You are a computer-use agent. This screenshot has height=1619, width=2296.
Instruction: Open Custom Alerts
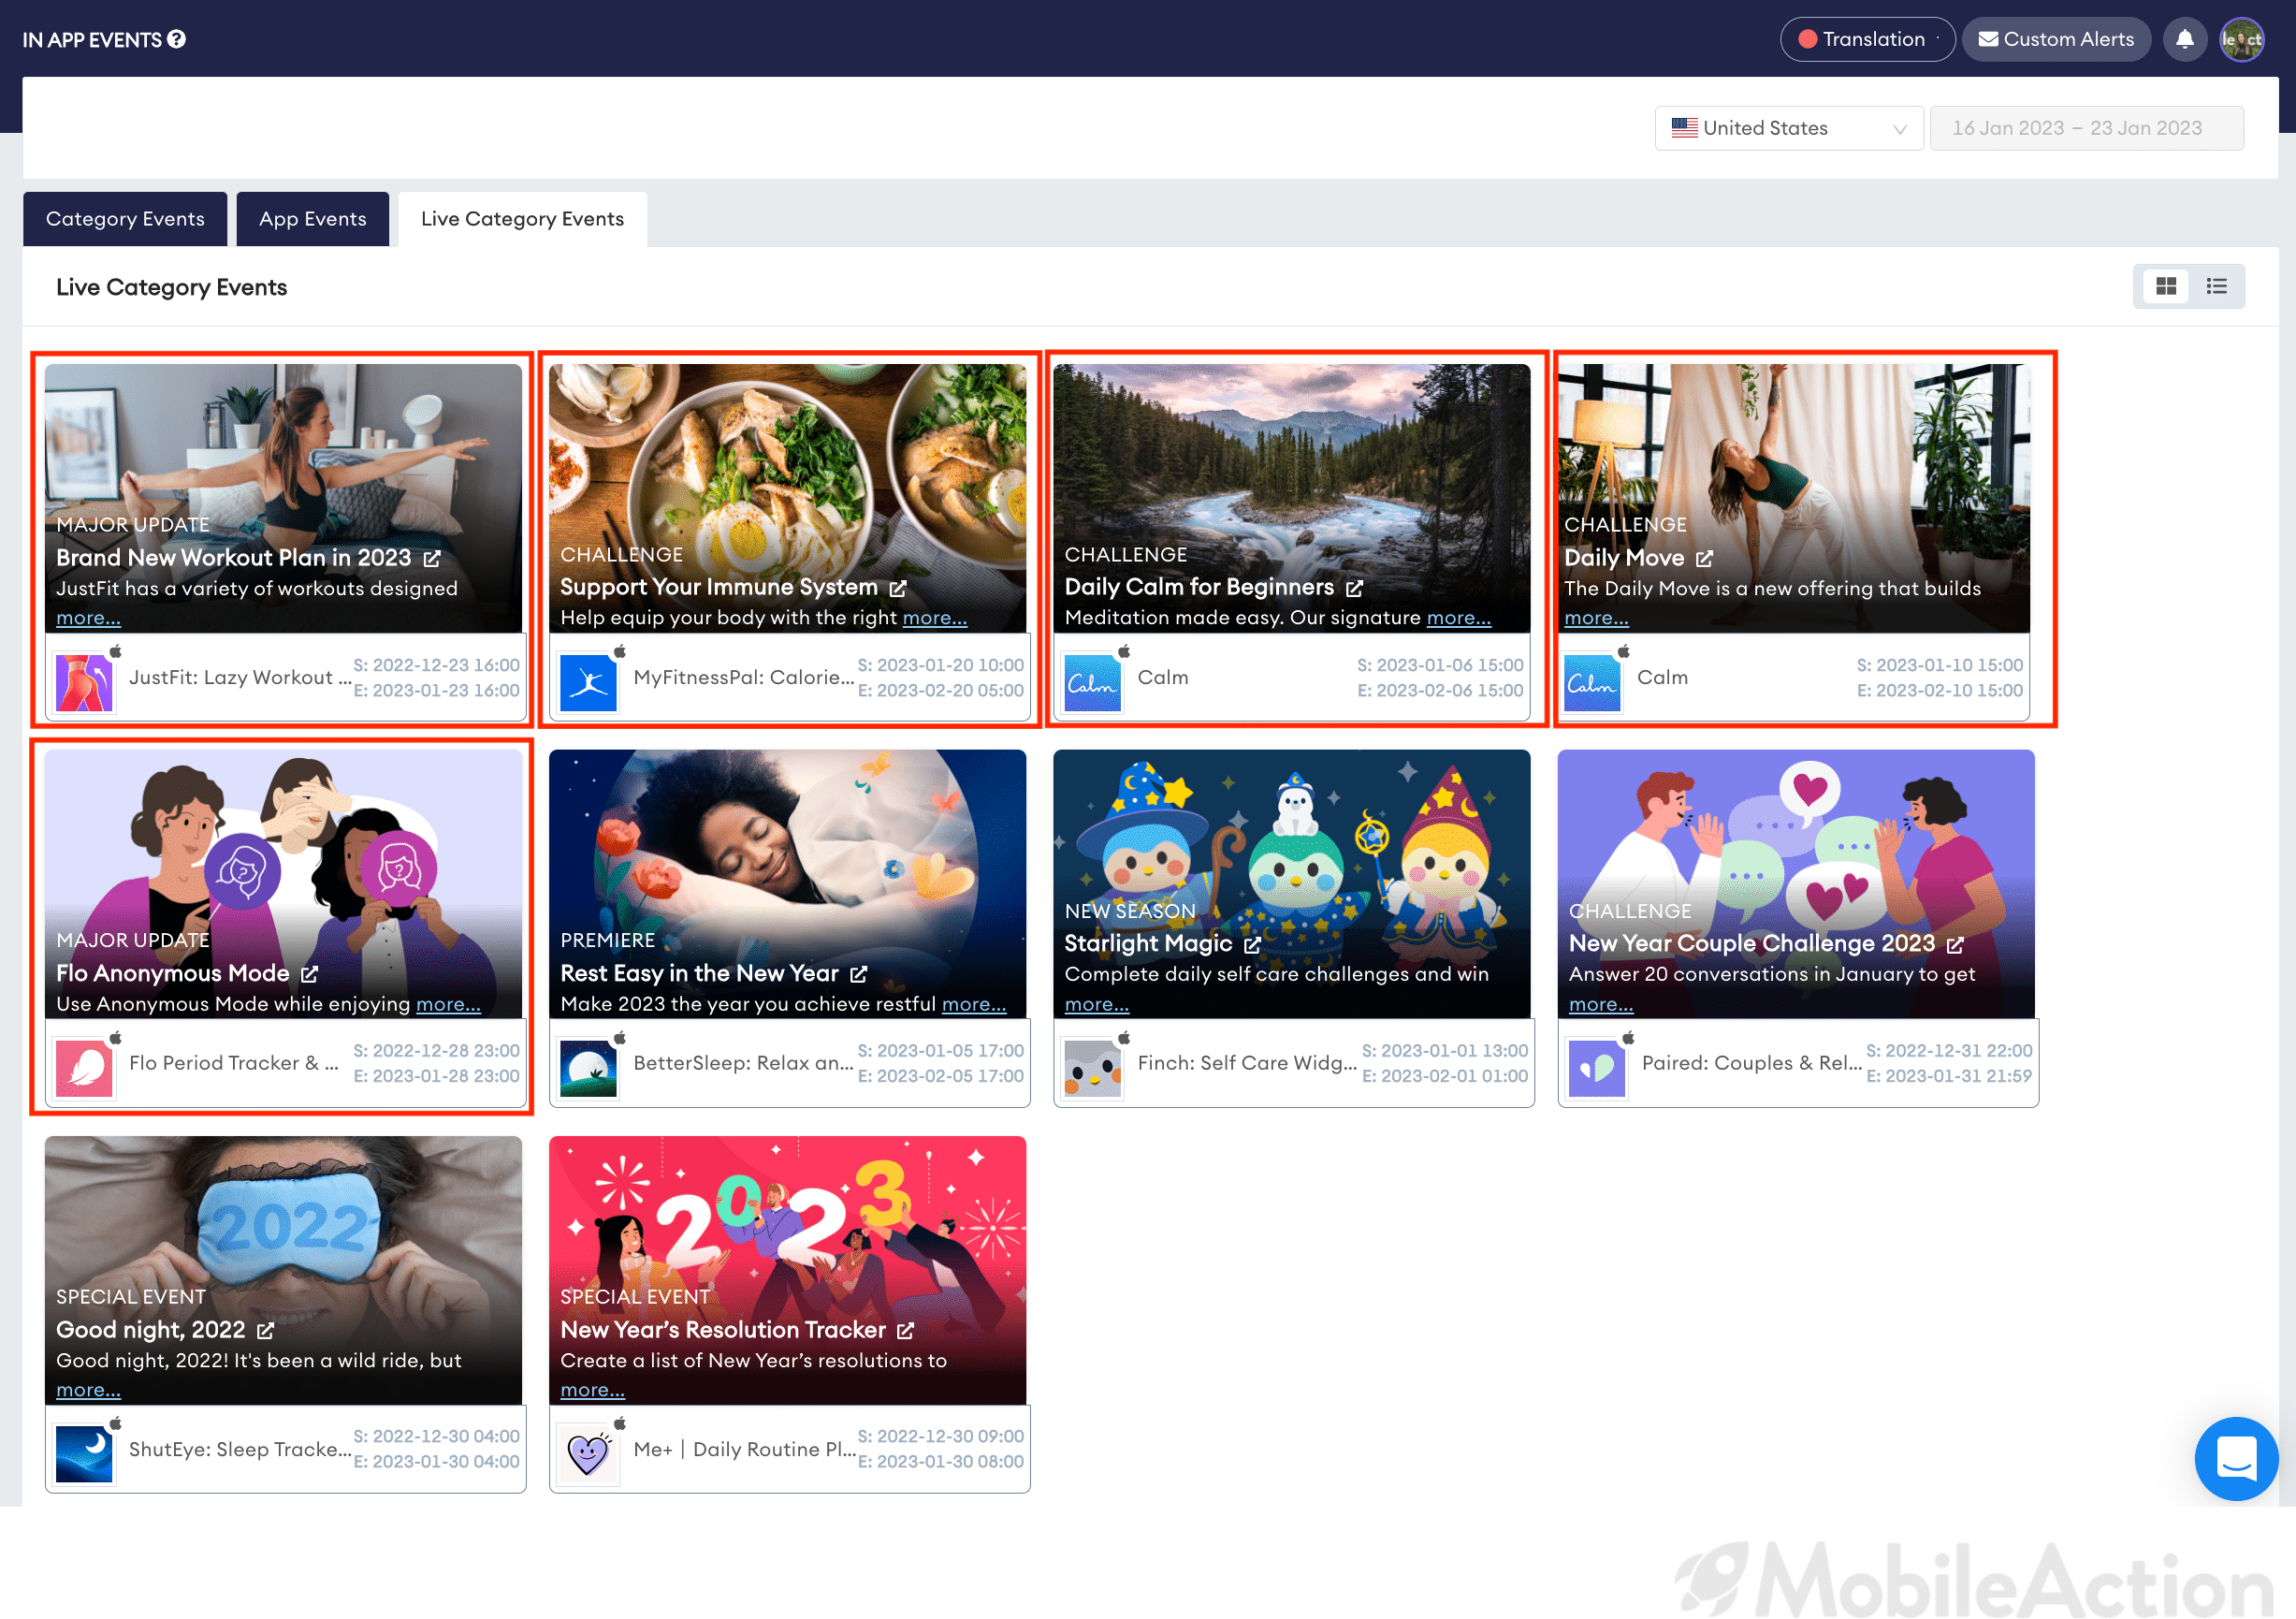tap(2056, 39)
